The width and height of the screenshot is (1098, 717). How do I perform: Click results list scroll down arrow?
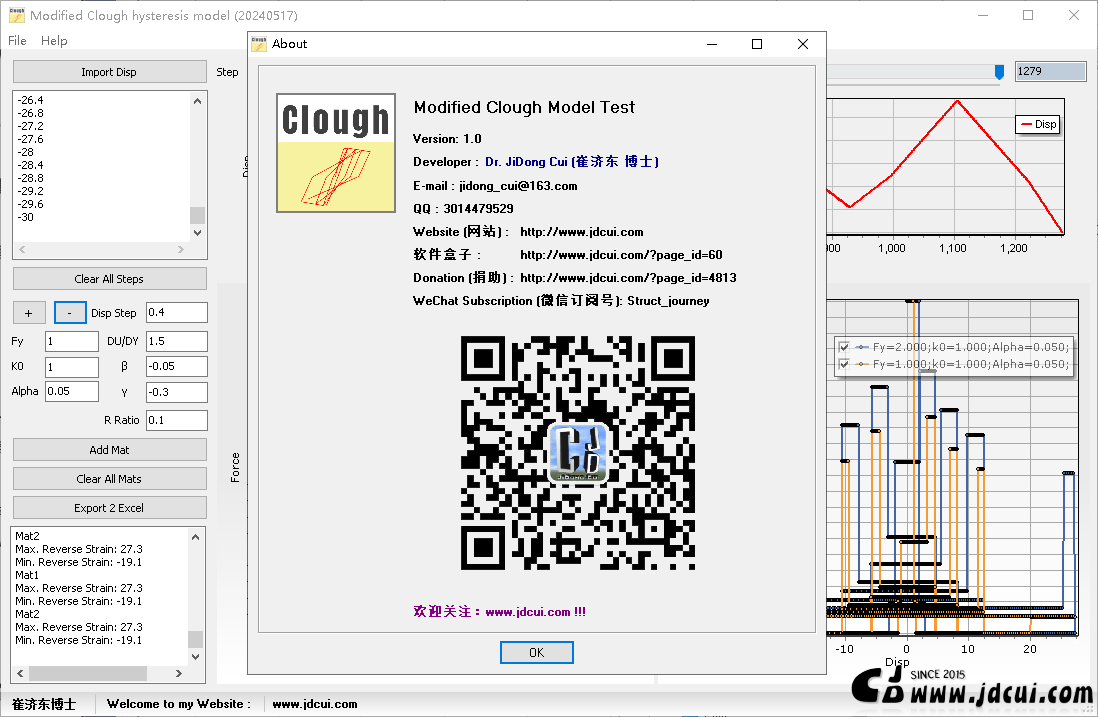(x=195, y=656)
